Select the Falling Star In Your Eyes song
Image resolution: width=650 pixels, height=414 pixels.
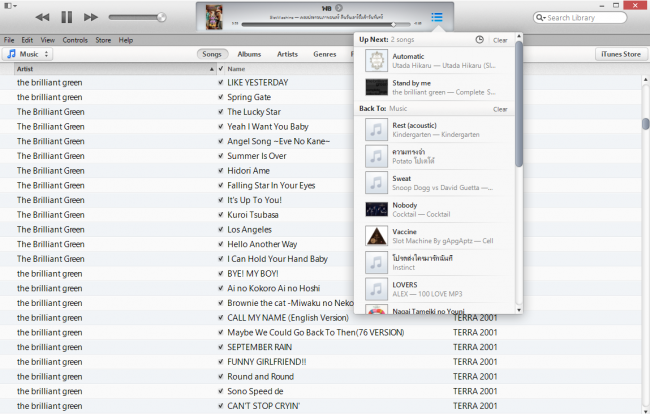(271, 185)
